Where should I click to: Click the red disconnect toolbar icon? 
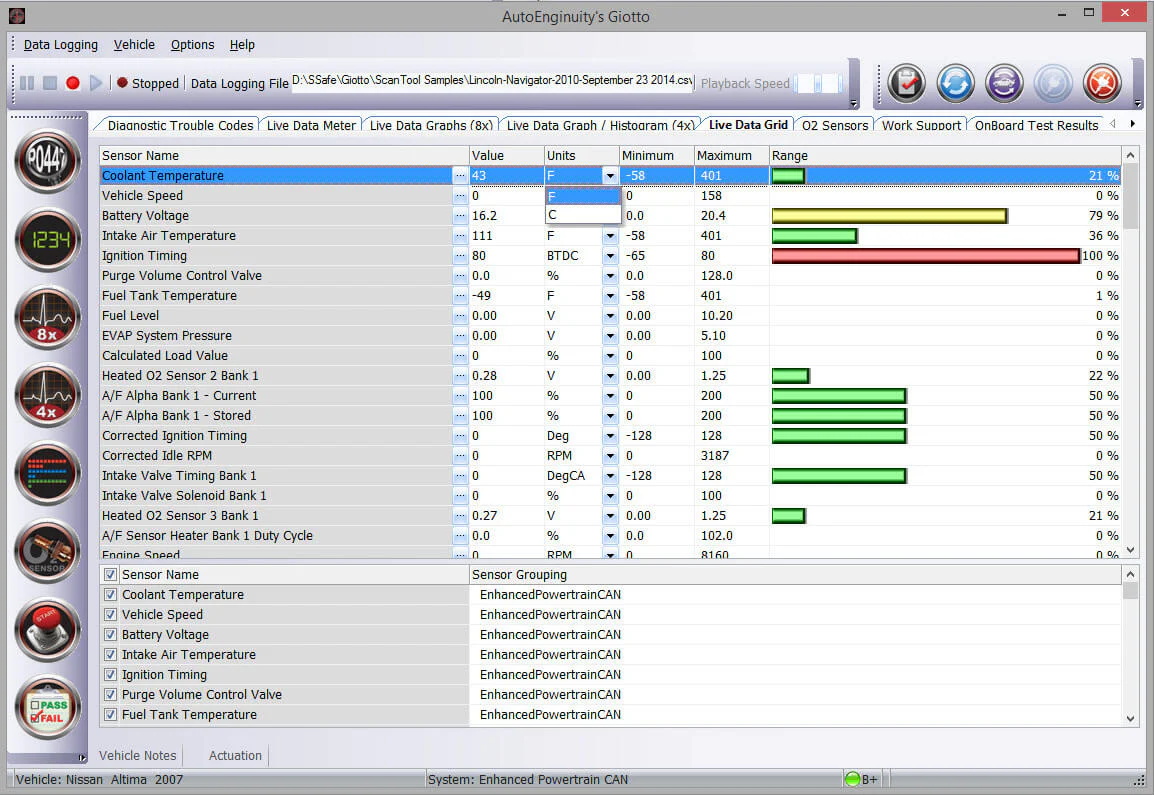(x=1102, y=83)
